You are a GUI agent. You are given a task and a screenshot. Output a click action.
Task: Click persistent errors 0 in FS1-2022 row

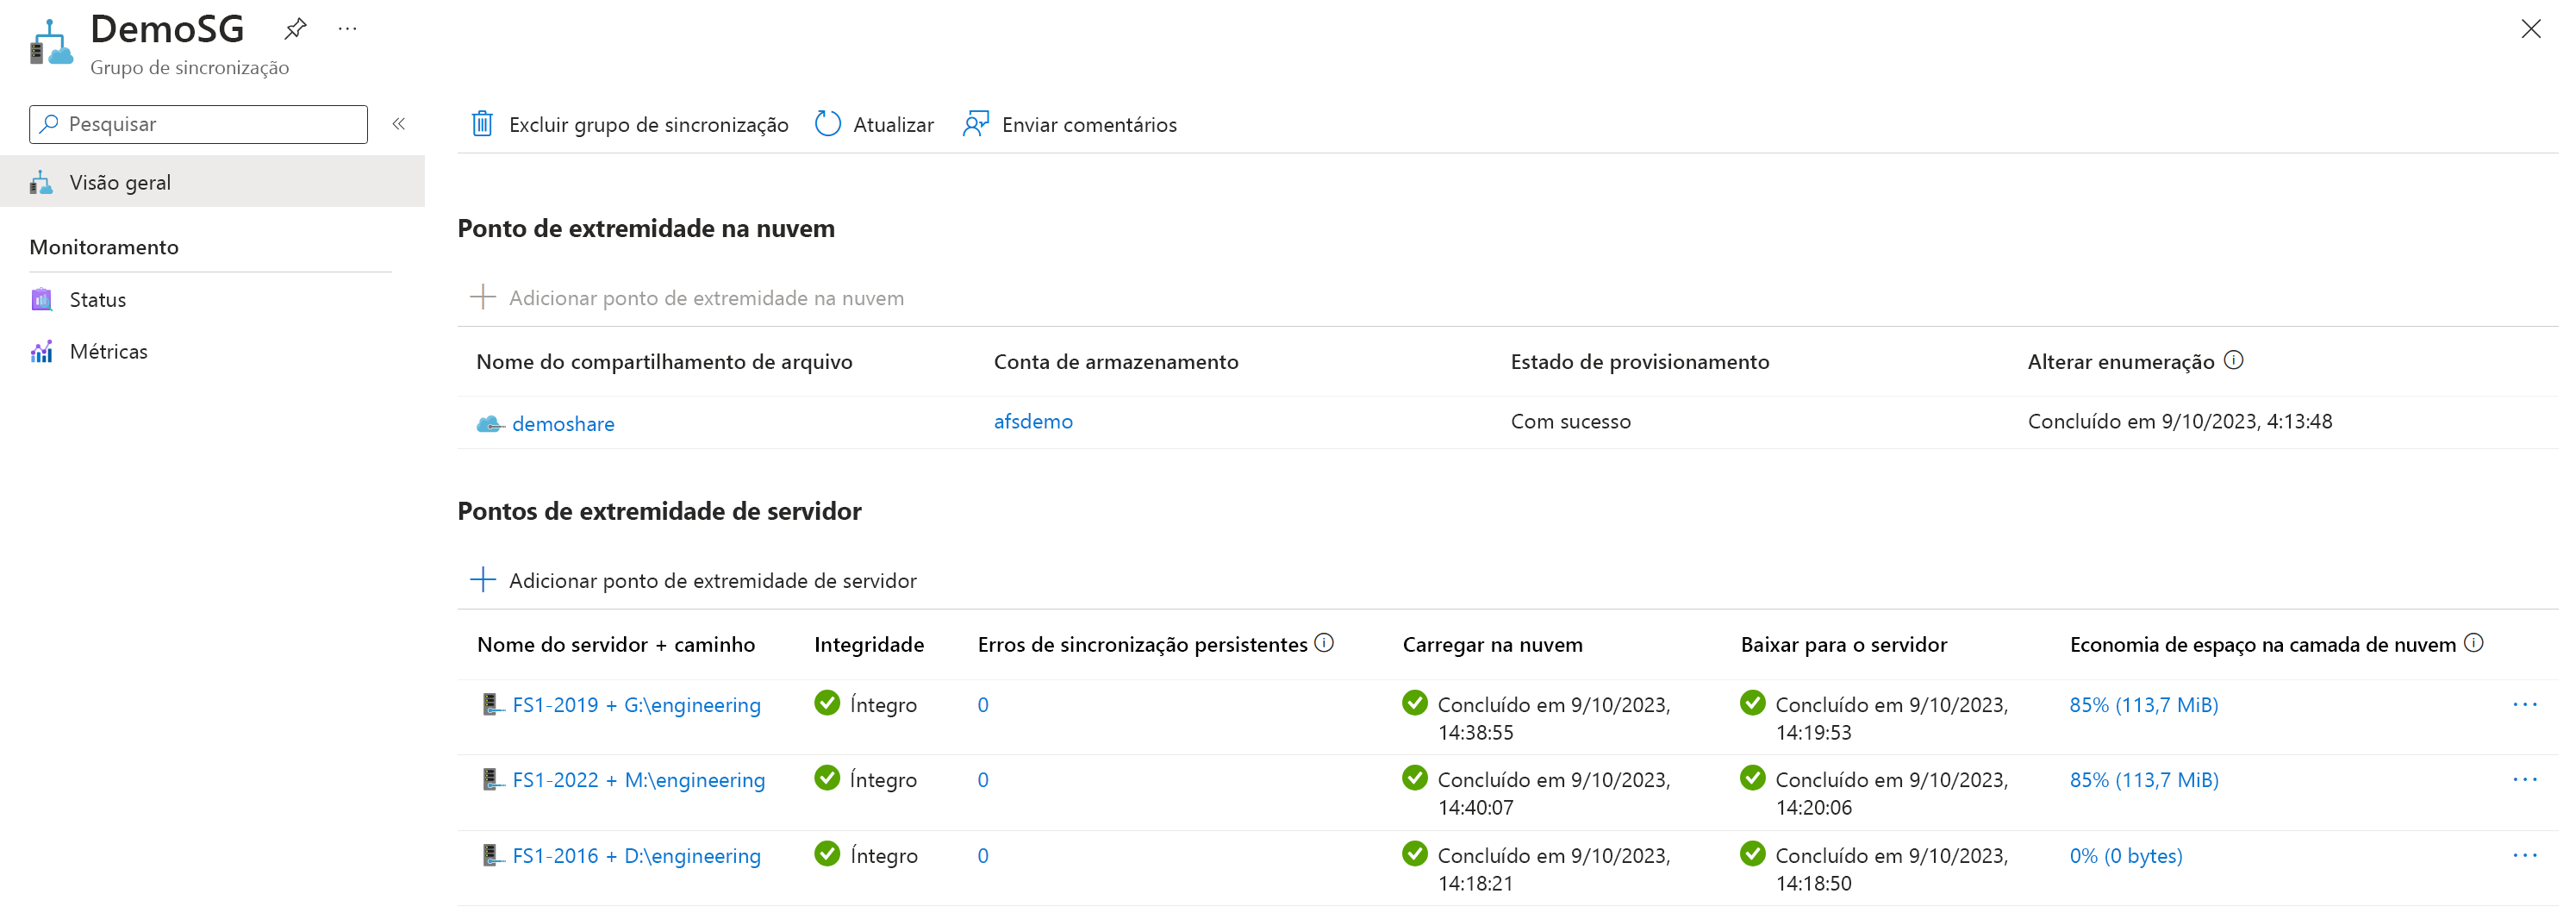(x=983, y=779)
